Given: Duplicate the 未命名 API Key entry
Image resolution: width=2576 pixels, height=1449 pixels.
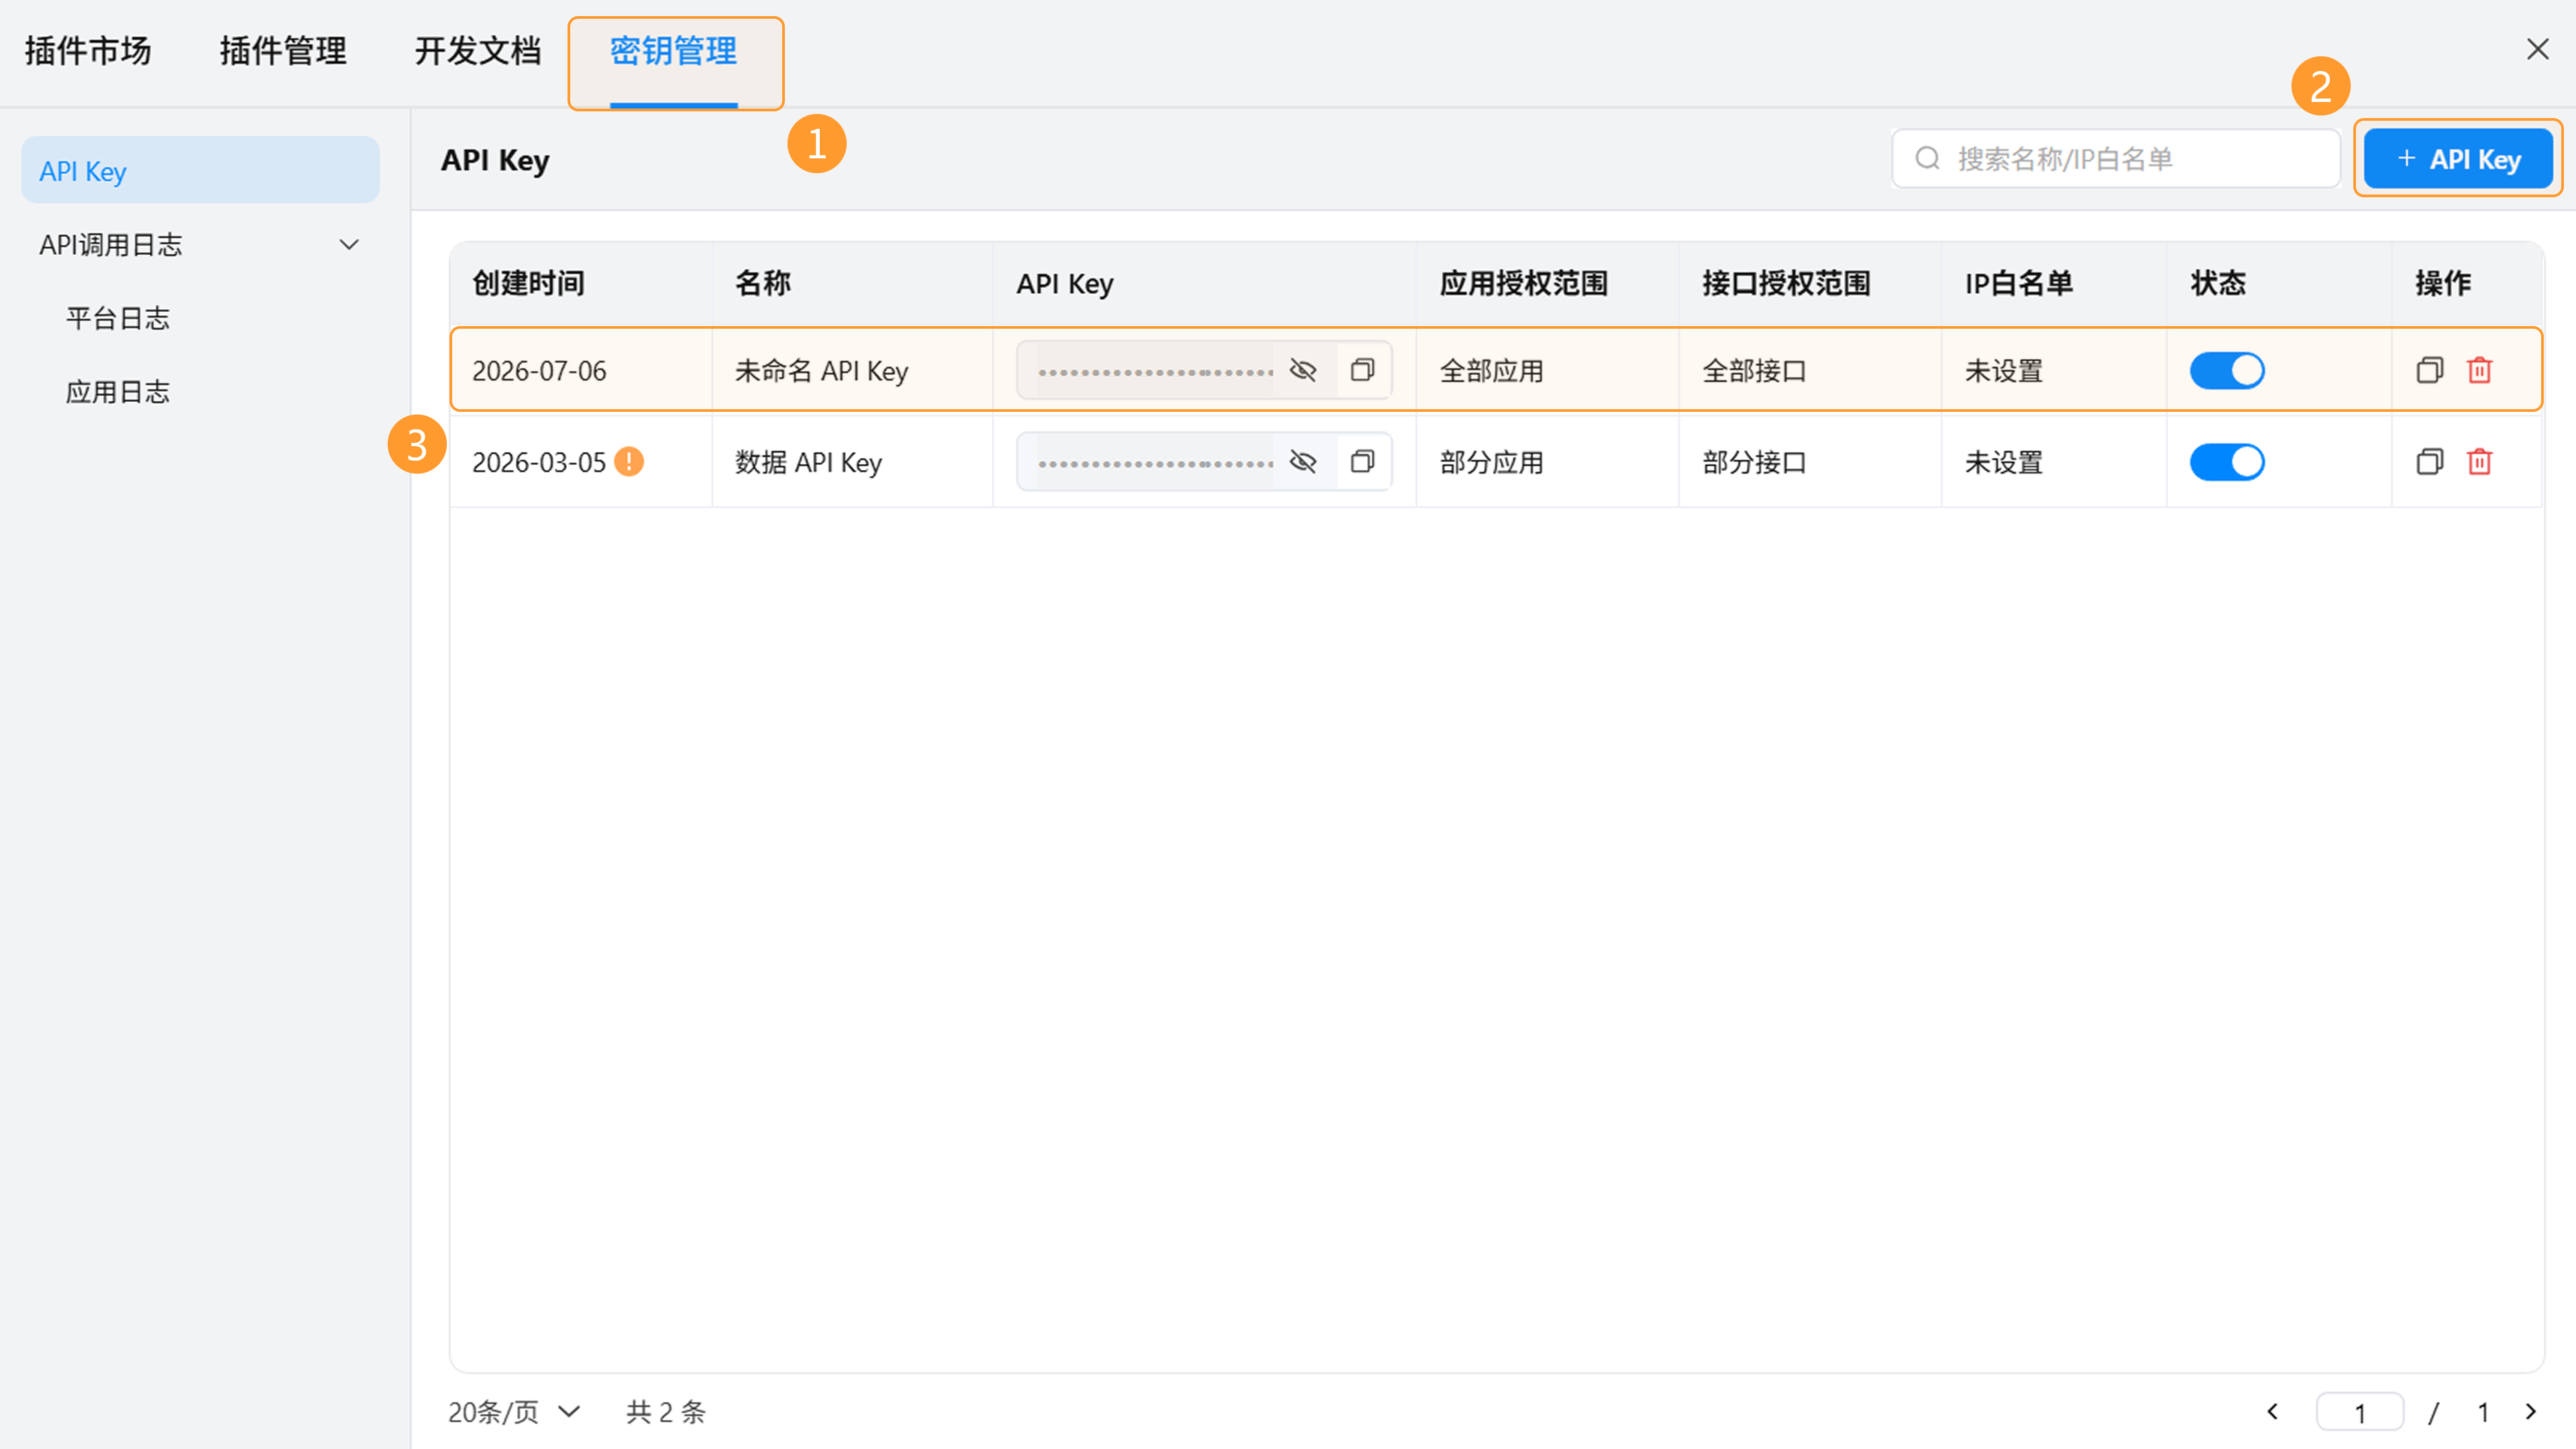Looking at the screenshot, I should [2430, 370].
